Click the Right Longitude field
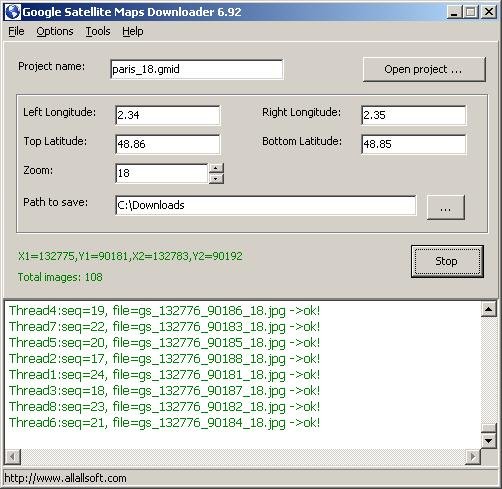 (413, 115)
